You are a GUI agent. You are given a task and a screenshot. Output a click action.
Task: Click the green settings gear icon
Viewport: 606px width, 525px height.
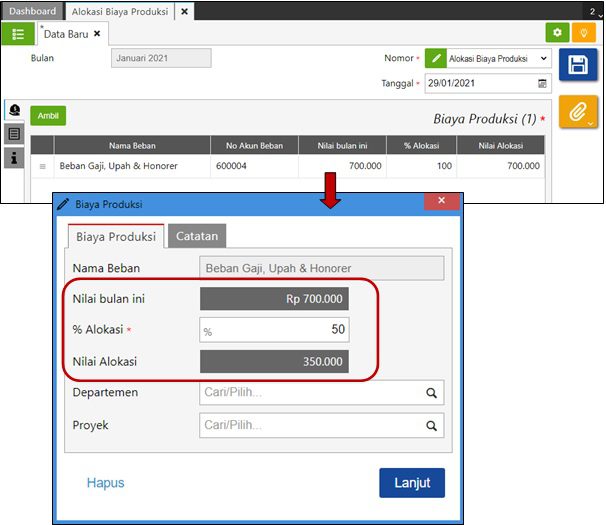(556, 33)
